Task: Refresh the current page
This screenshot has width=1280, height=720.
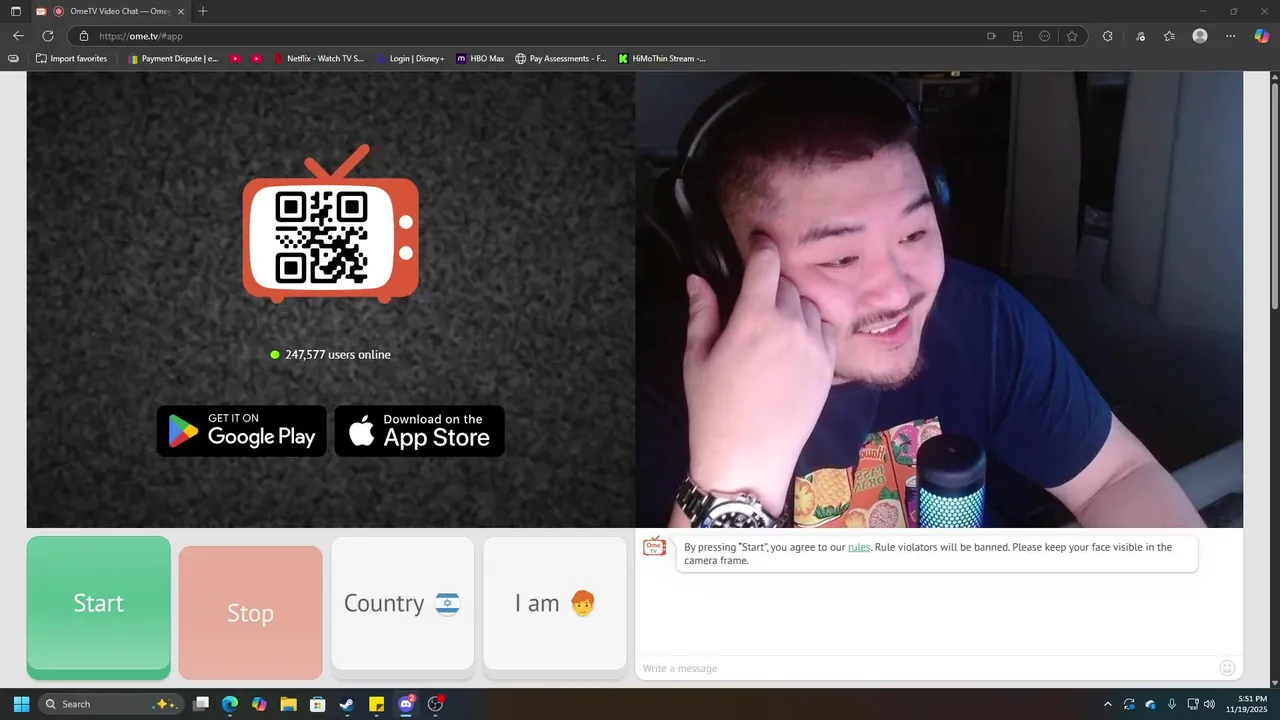Action: coord(47,36)
